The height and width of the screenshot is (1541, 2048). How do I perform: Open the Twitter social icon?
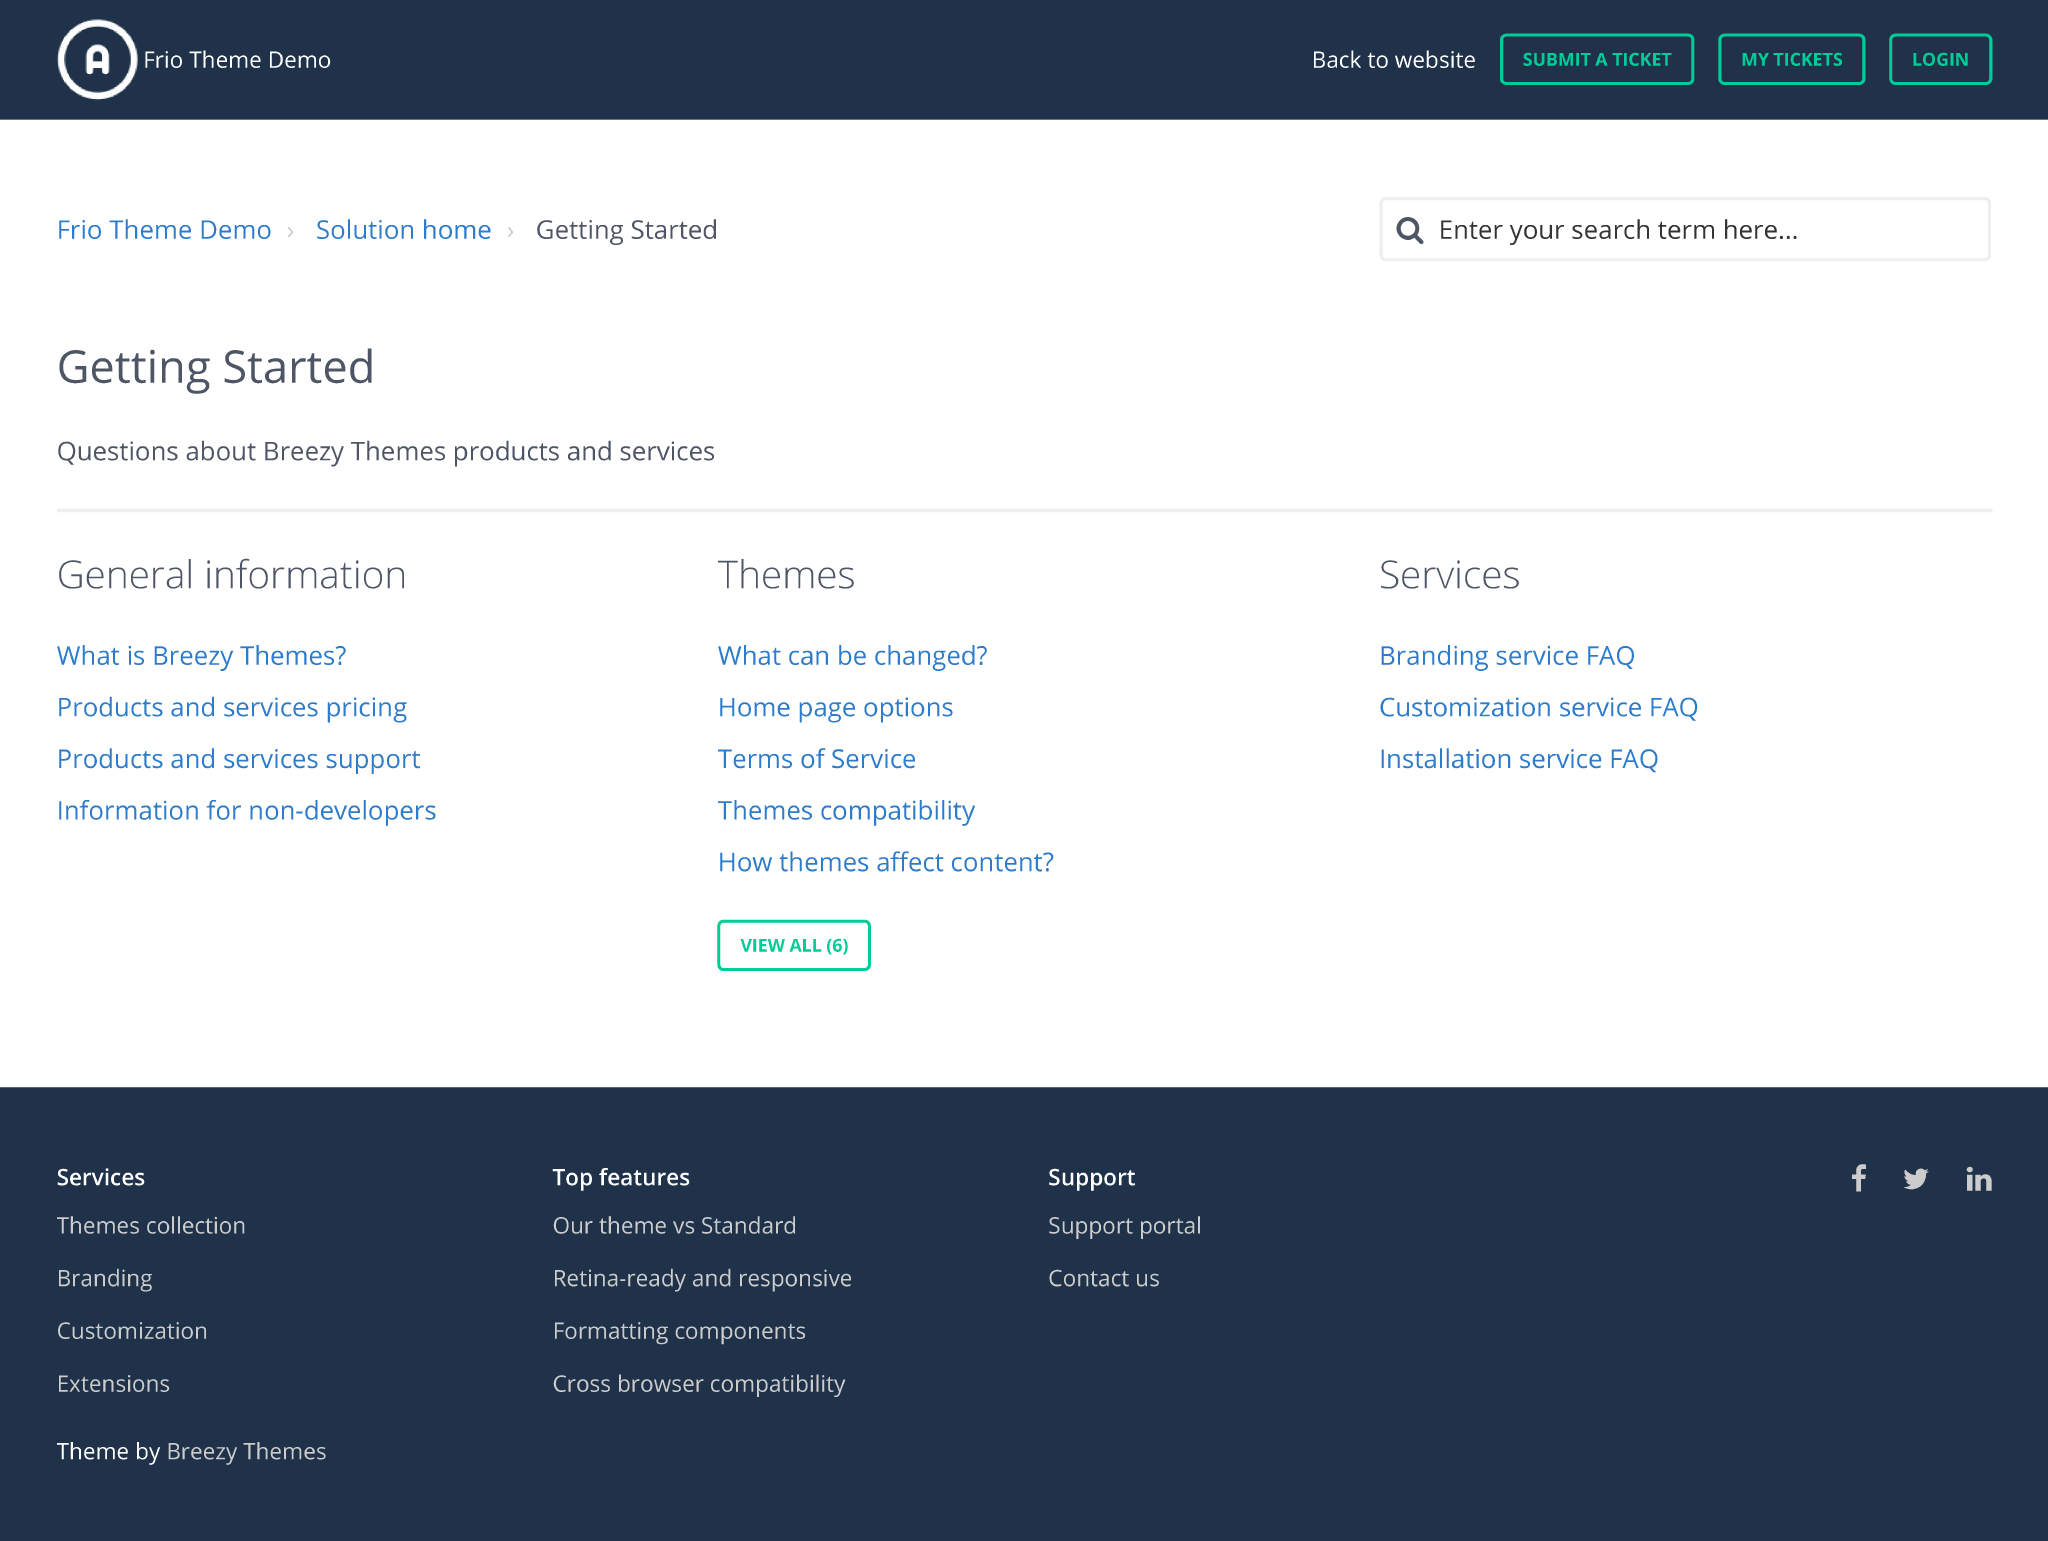[x=1916, y=1179]
